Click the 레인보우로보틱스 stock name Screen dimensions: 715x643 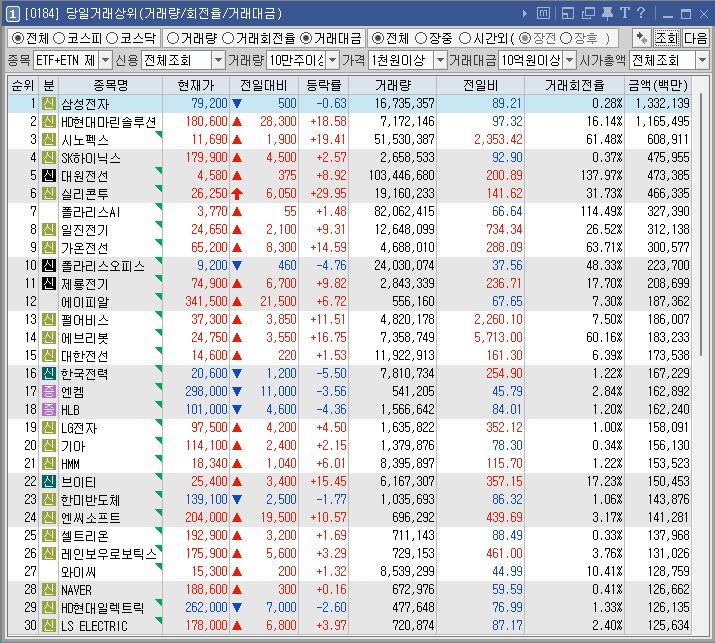coord(109,554)
